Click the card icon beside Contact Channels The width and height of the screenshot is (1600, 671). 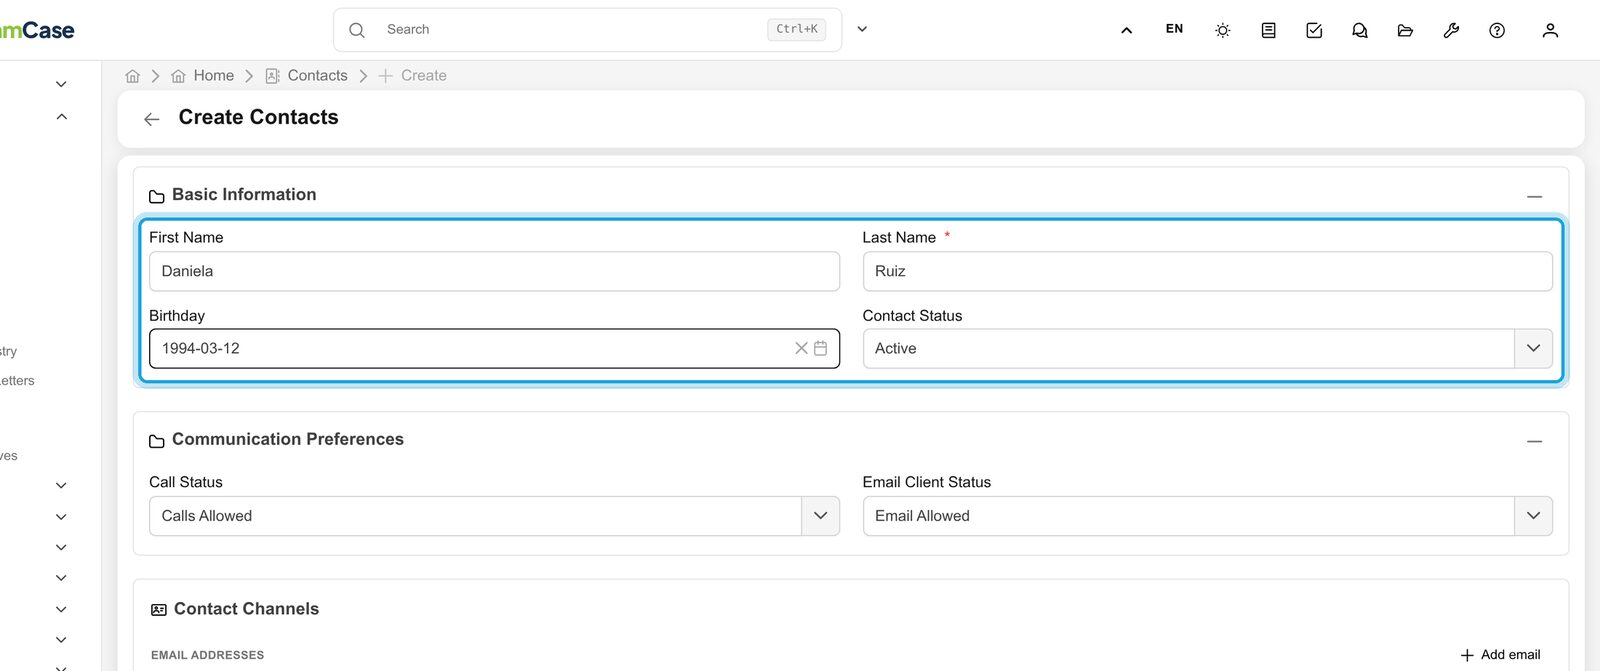(159, 610)
